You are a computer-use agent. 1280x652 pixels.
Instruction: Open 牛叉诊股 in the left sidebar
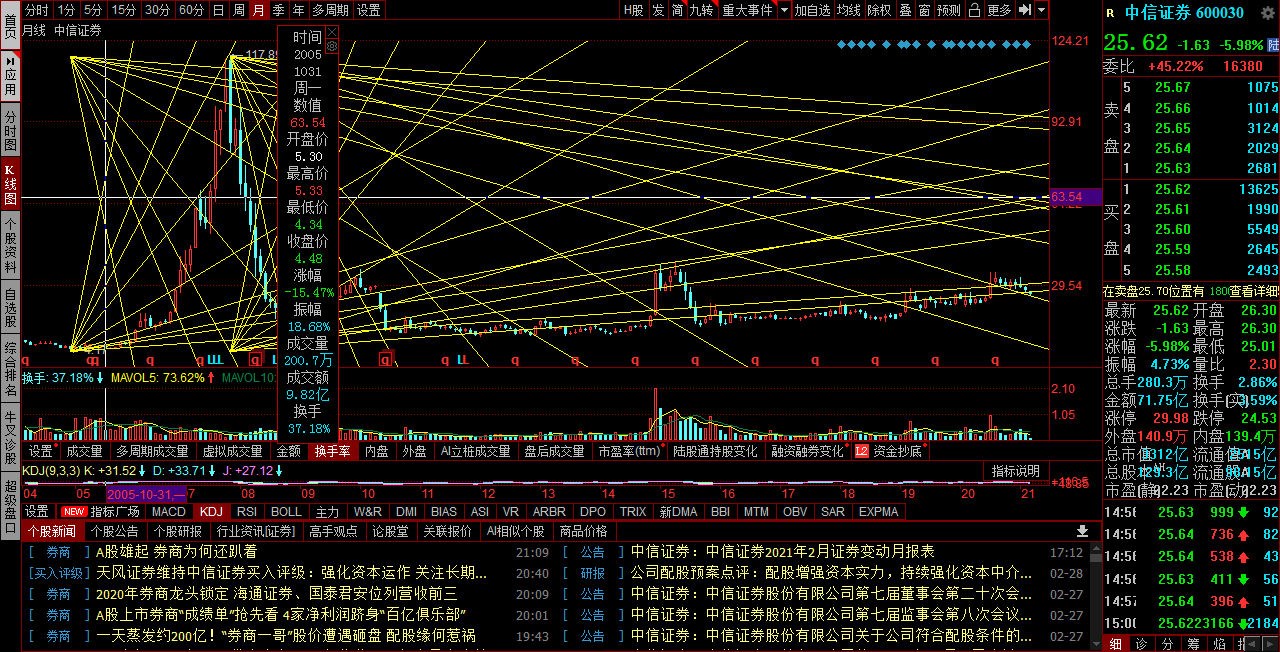coord(10,435)
